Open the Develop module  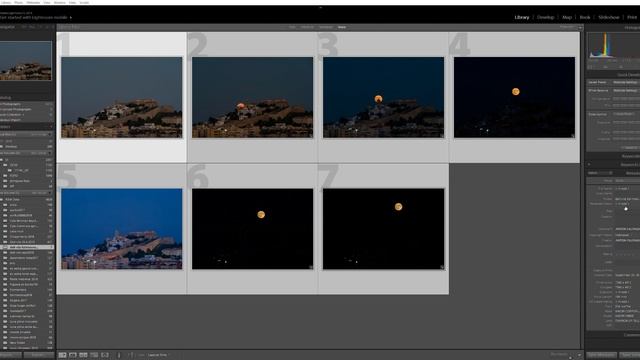click(545, 18)
